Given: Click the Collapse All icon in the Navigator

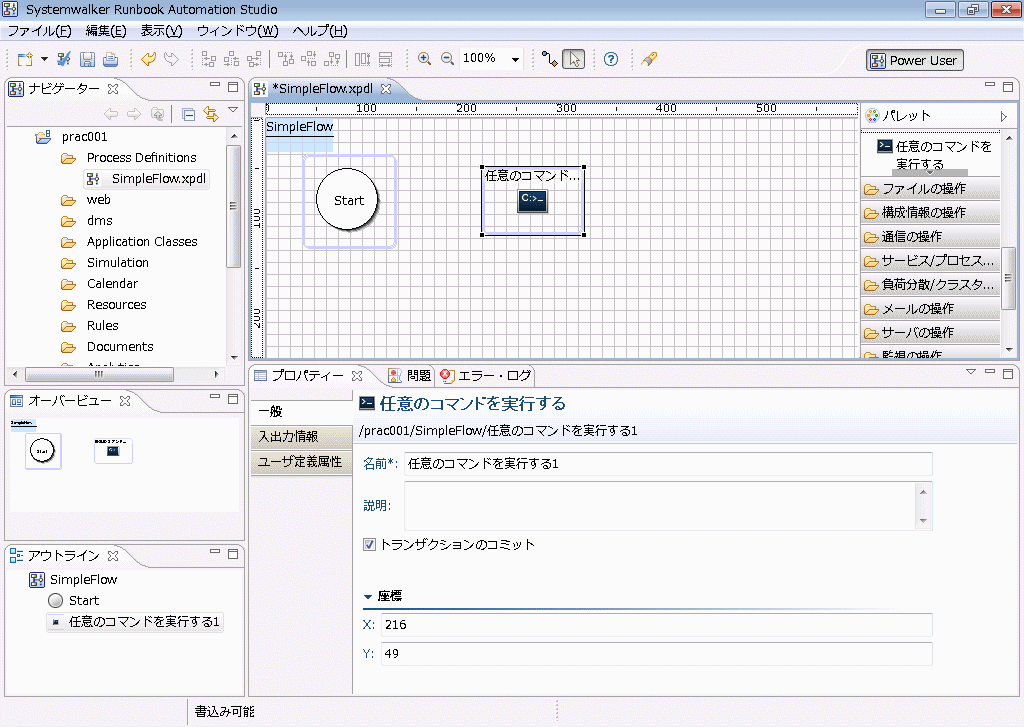Looking at the screenshot, I should [x=189, y=115].
